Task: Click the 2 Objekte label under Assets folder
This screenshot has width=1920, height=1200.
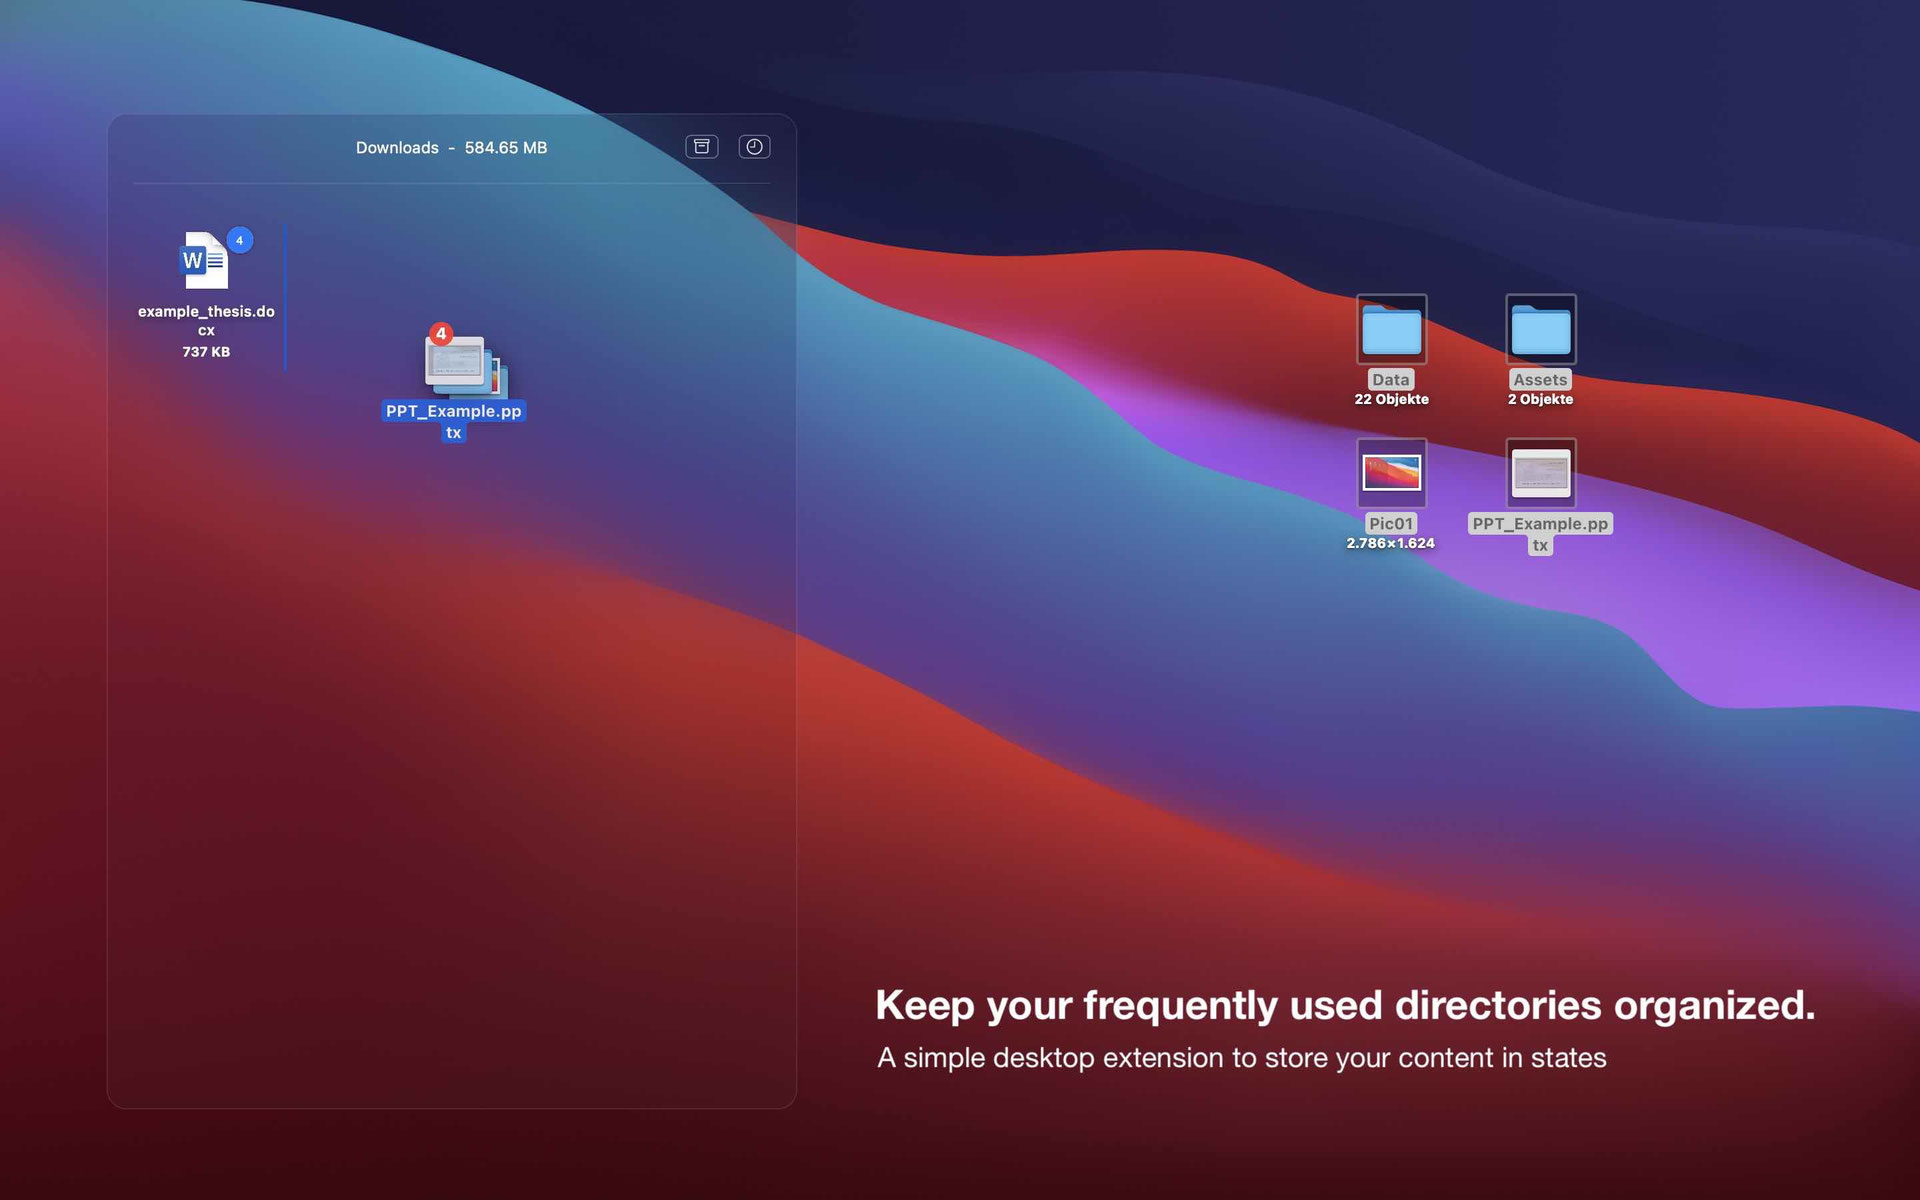Action: coord(1540,398)
